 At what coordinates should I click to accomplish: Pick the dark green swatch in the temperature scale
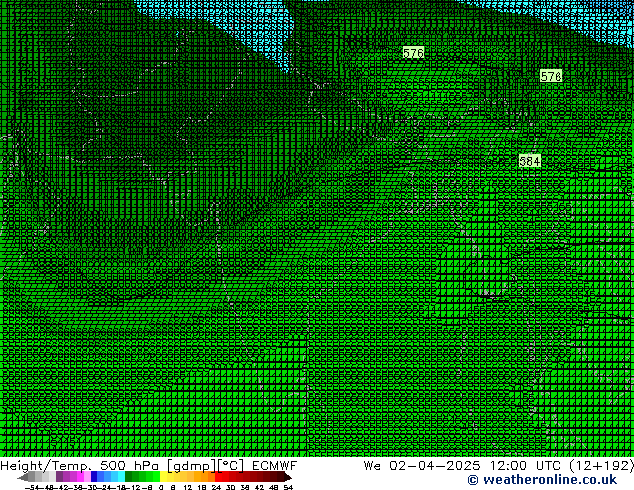[x=129, y=477]
